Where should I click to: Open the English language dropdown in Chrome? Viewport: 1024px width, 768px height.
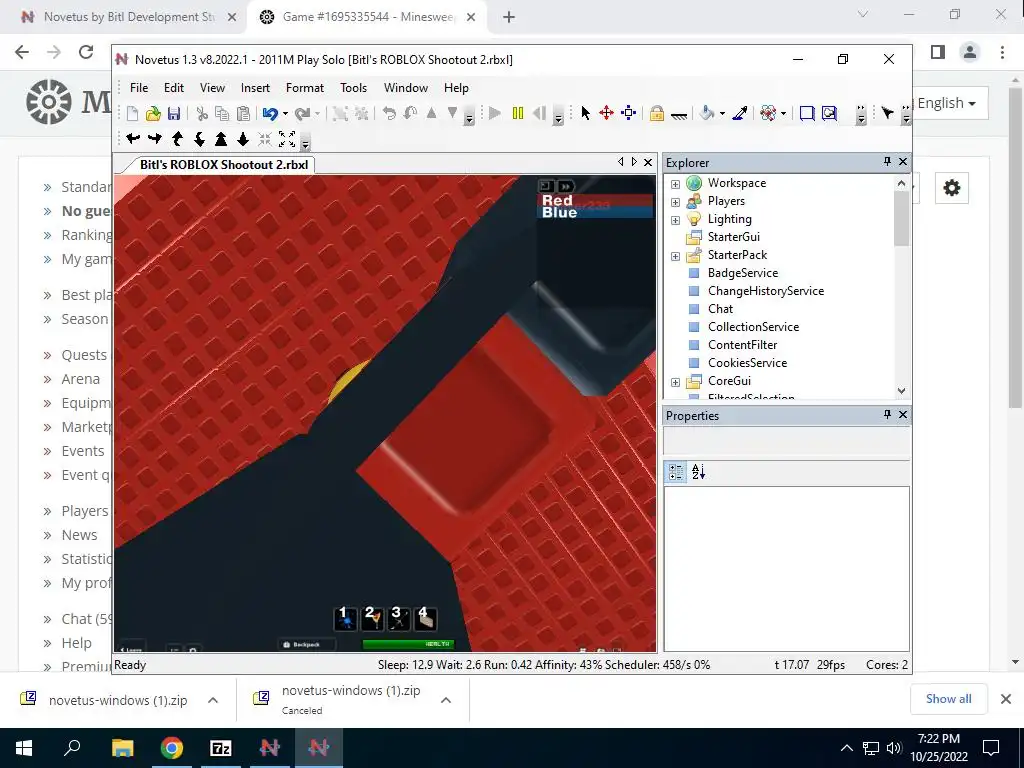pos(946,103)
